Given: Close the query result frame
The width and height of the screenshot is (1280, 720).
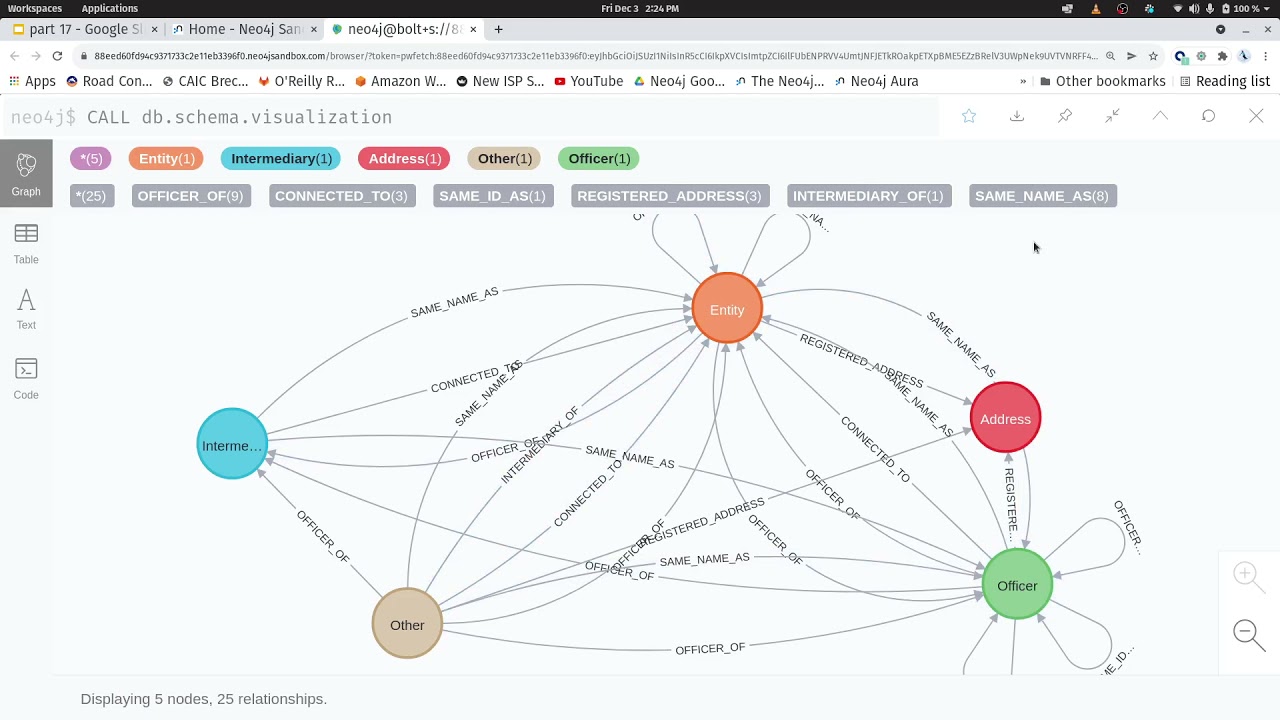Looking at the screenshot, I should pos(1256,117).
